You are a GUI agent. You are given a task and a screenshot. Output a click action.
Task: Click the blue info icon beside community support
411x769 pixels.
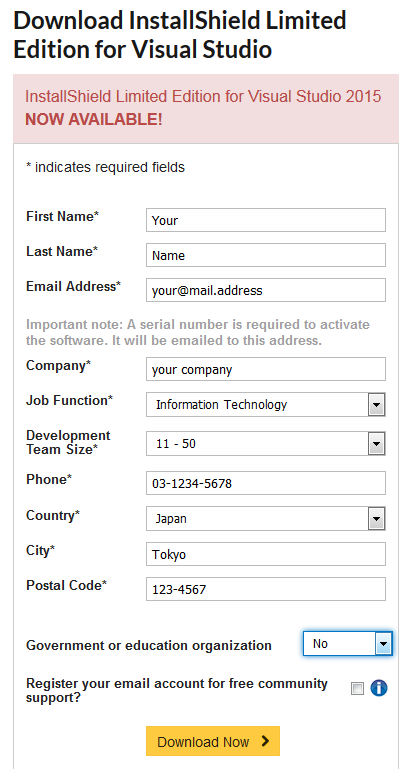tap(379, 689)
